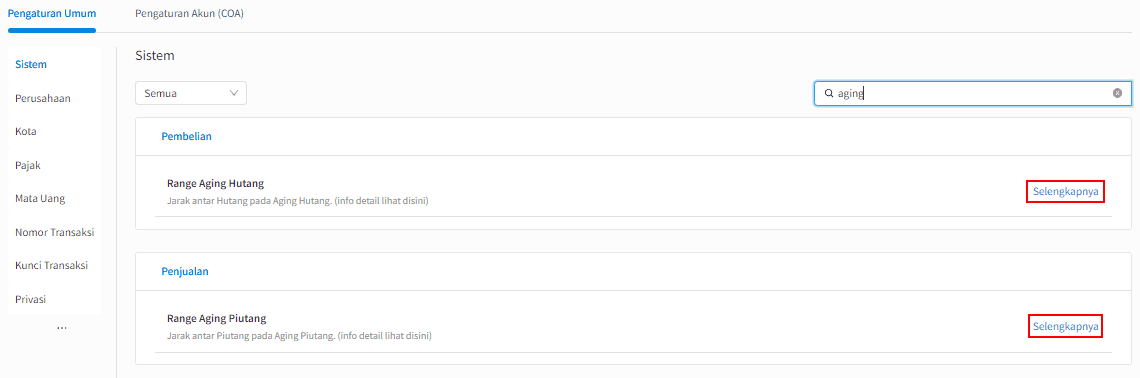
Task: Select the Pengaturan Umum tab
Action: [52, 13]
